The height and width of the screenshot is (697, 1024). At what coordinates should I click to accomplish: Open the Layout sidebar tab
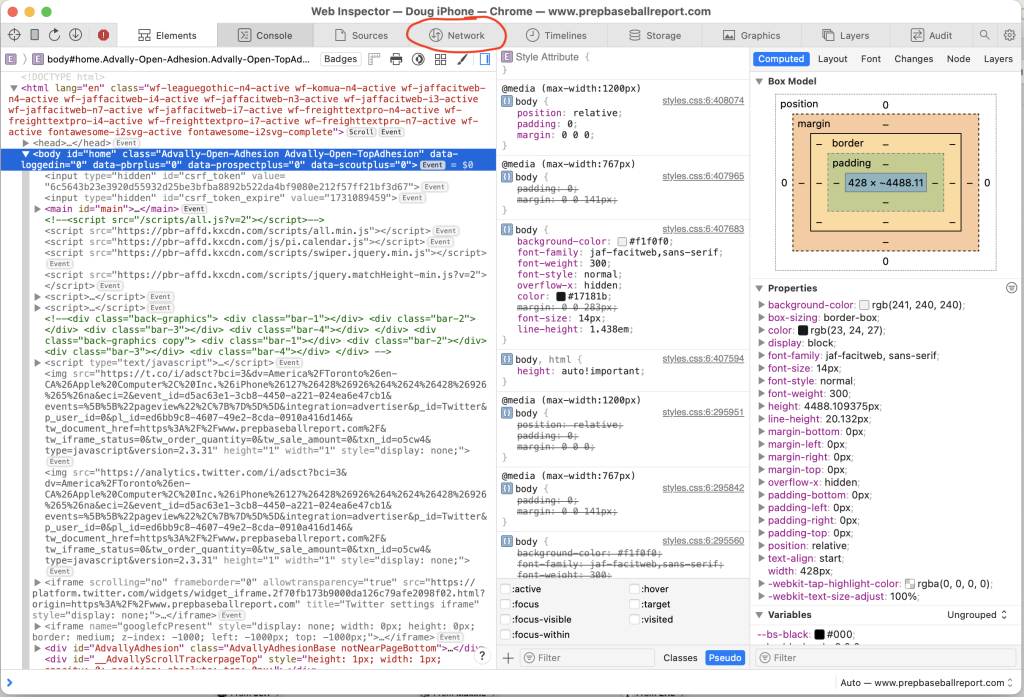click(833, 59)
